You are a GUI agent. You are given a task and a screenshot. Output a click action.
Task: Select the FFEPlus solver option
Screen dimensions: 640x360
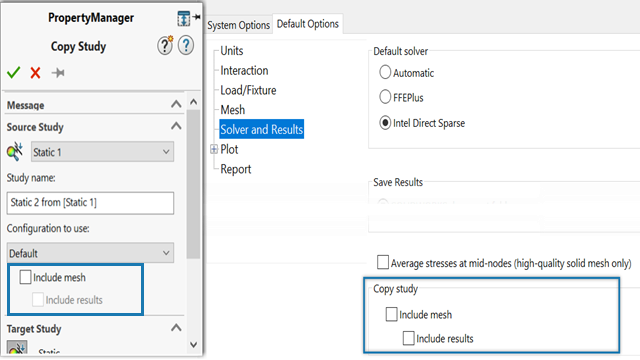[385, 97]
